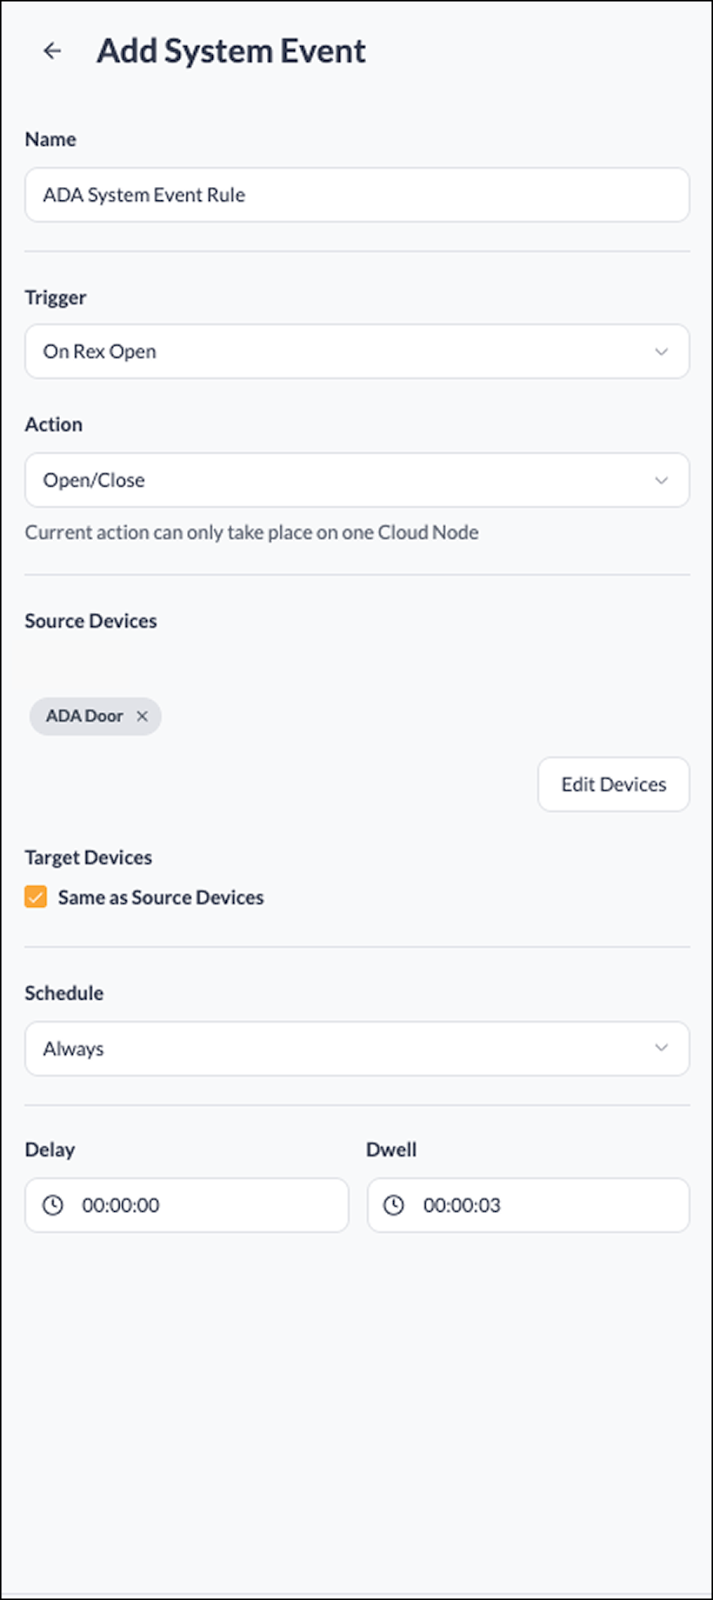Click the Delay time value 00:00:00

121,1205
